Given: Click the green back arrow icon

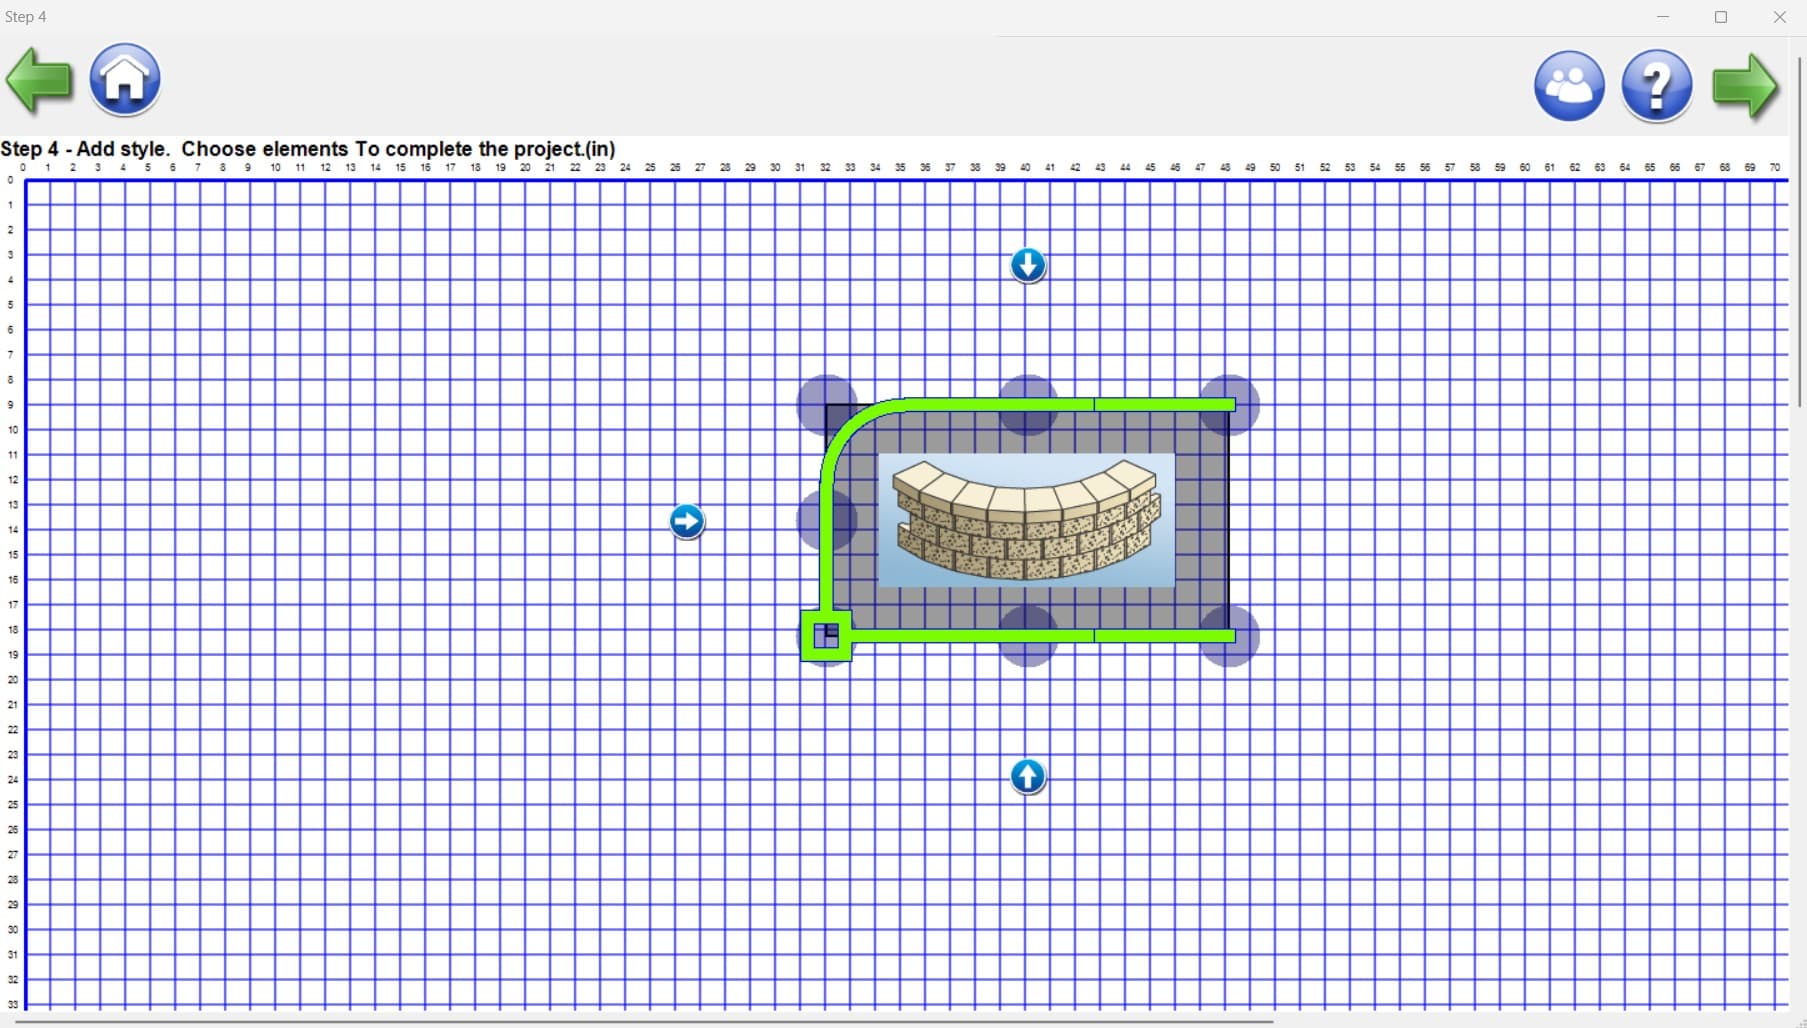Looking at the screenshot, I should (39, 80).
